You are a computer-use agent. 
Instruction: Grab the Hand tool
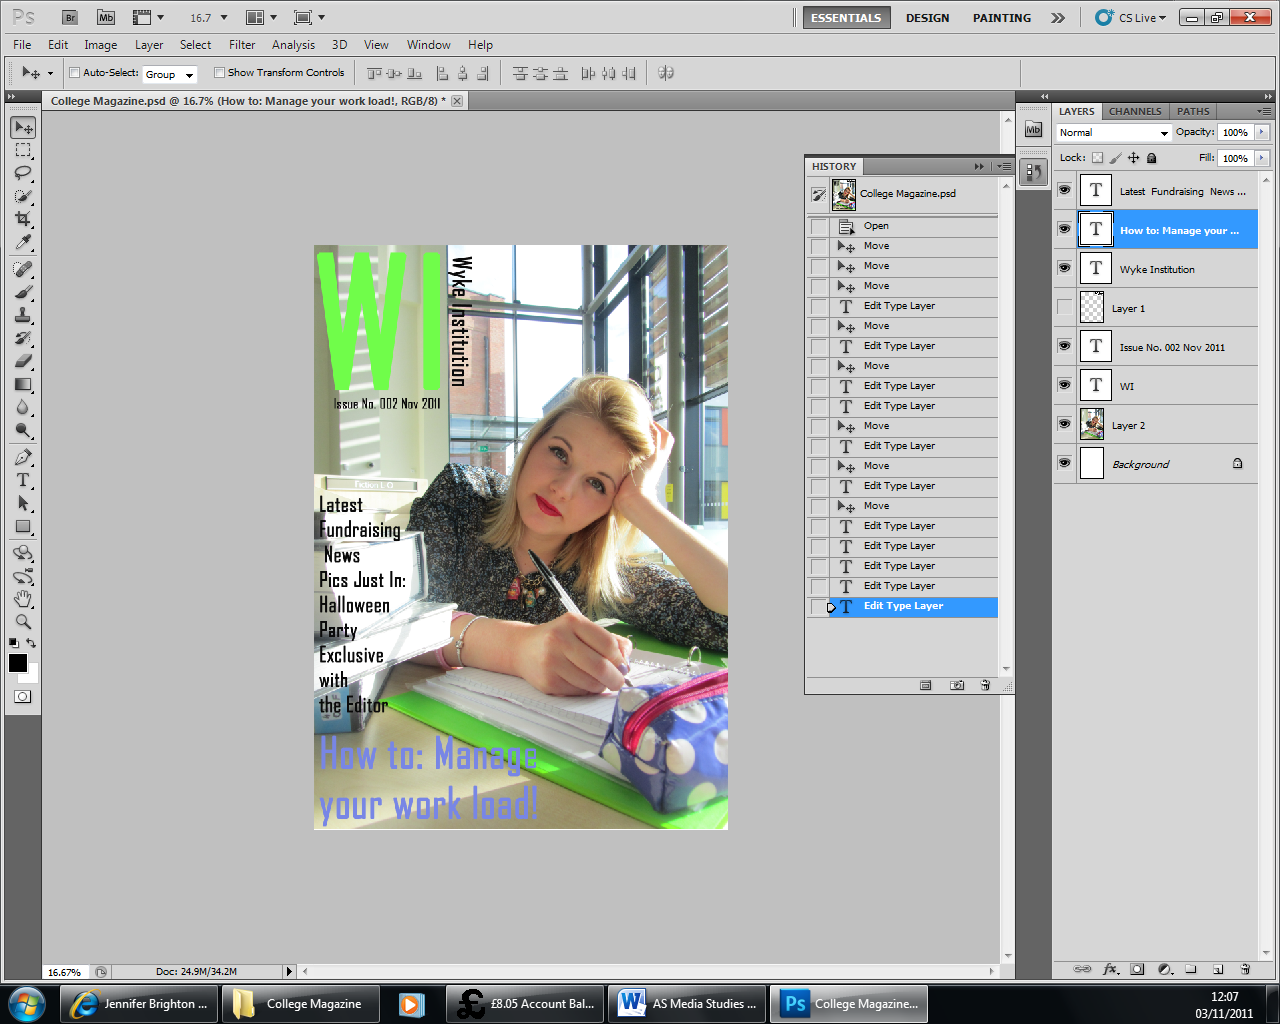[22, 599]
